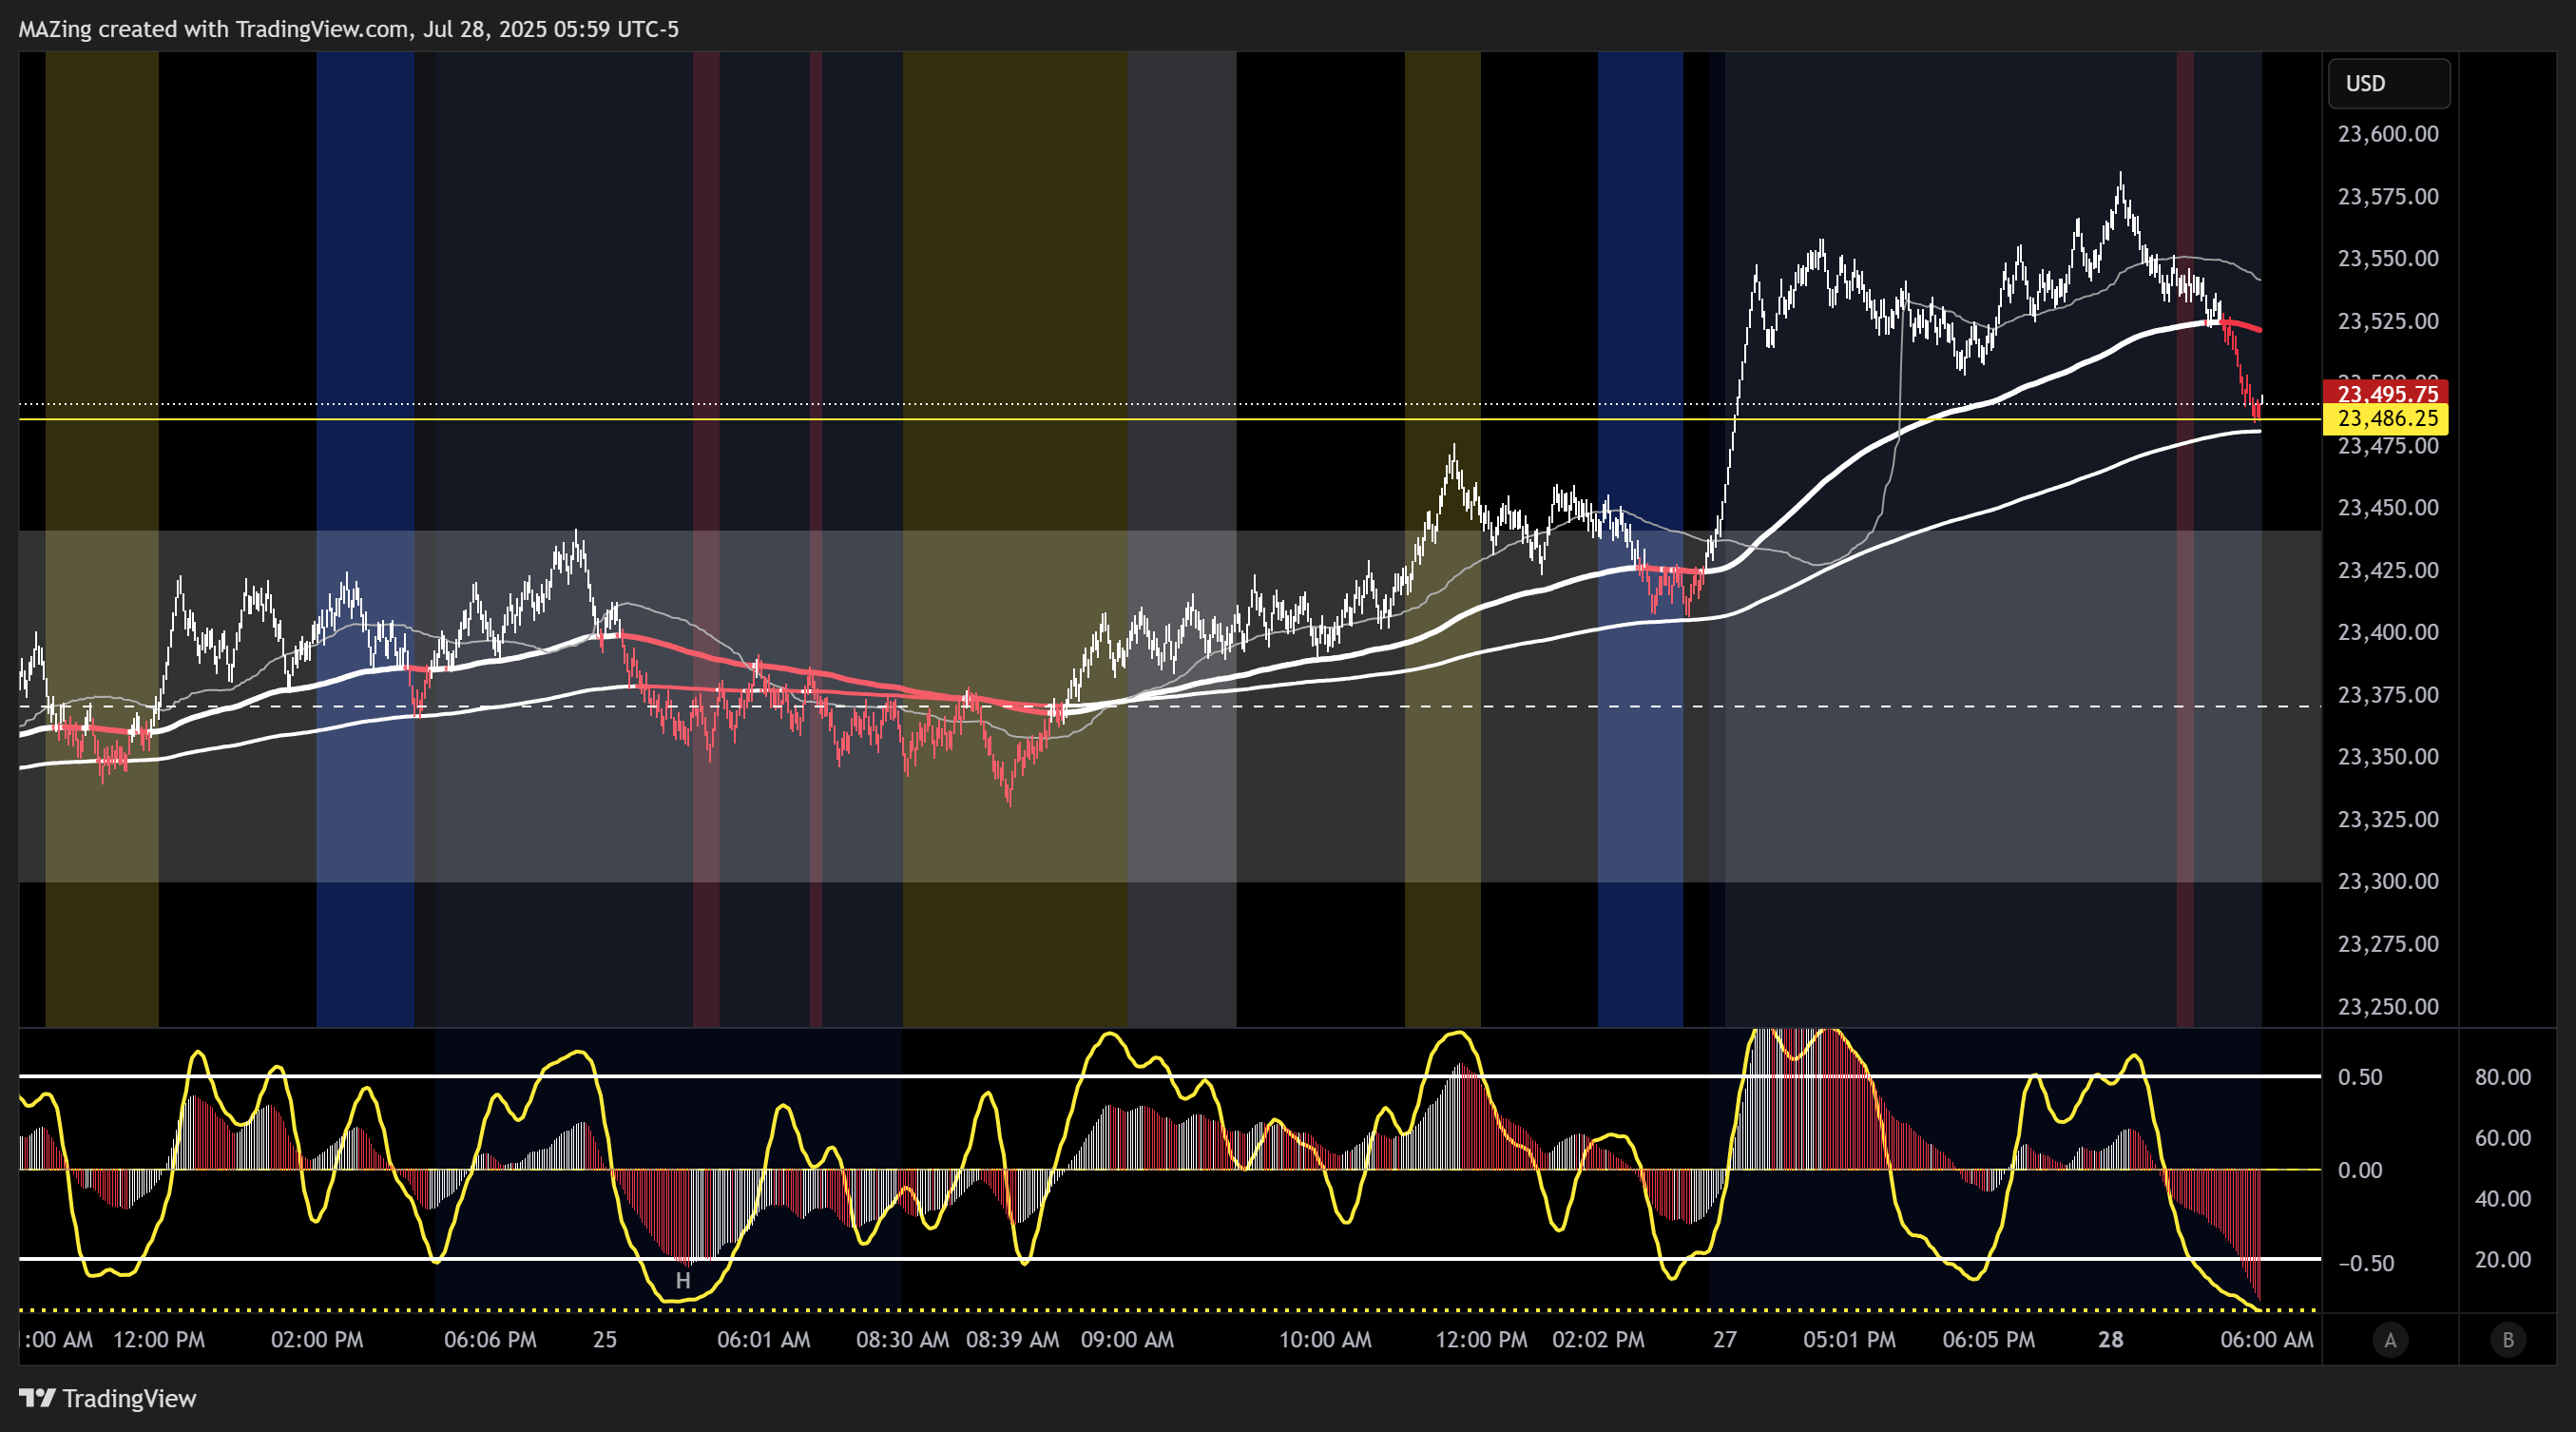Click the 23,400.00 price axis label
The height and width of the screenshot is (1432, 2576).
coord(2387,632)
